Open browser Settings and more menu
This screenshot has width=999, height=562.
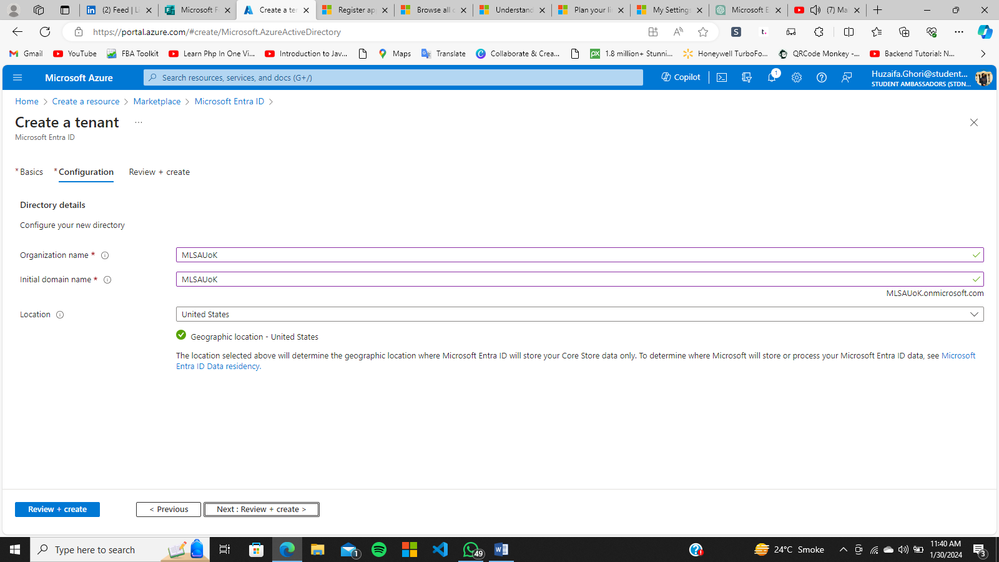tap(959, 32)
